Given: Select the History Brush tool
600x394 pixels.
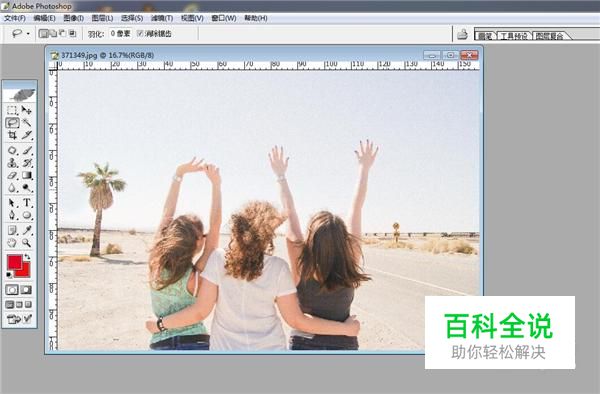Looking at the screenshot, I should (26, 163).
